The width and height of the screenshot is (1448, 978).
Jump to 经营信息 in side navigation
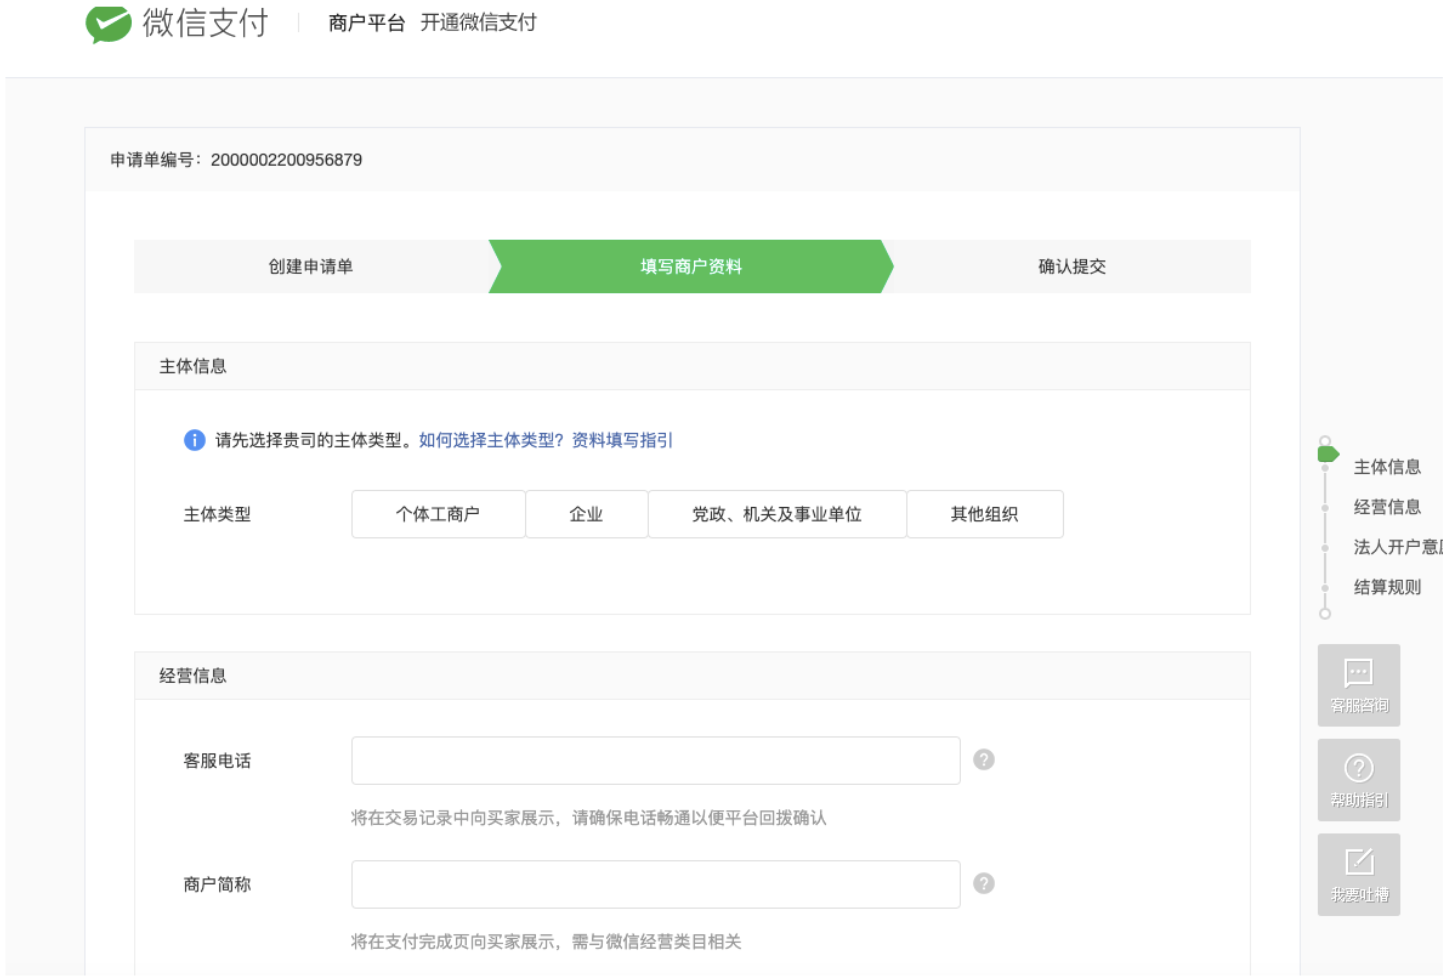point(1386,507)
